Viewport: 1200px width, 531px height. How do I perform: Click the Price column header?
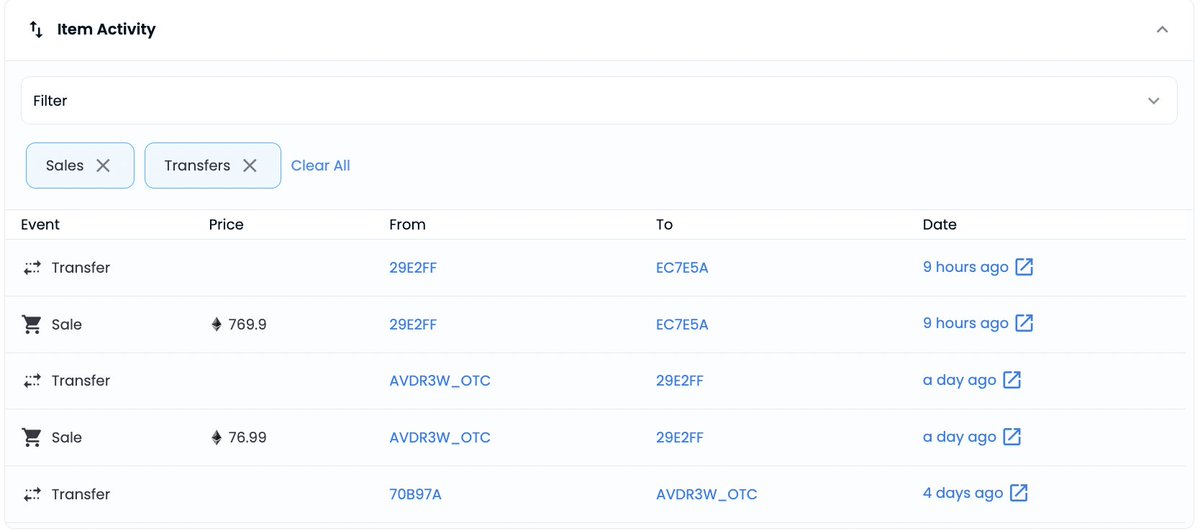pos(227,225)
